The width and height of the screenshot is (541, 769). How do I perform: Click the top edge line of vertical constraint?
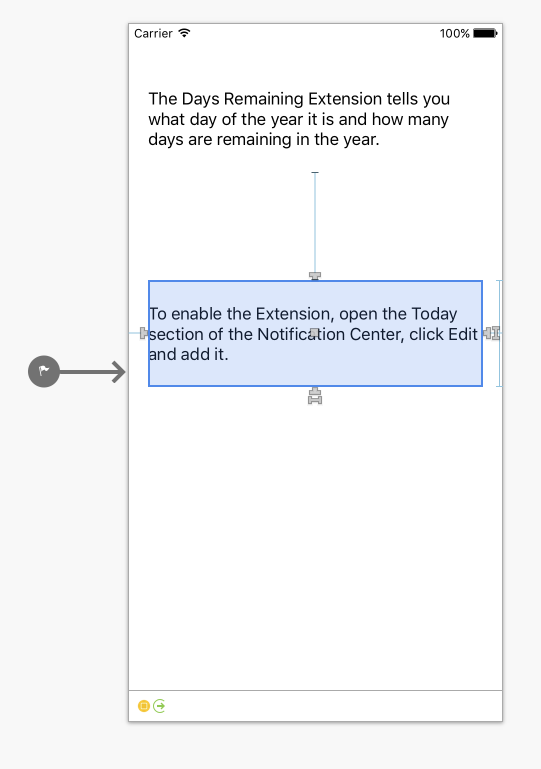(x=315, y=173)
